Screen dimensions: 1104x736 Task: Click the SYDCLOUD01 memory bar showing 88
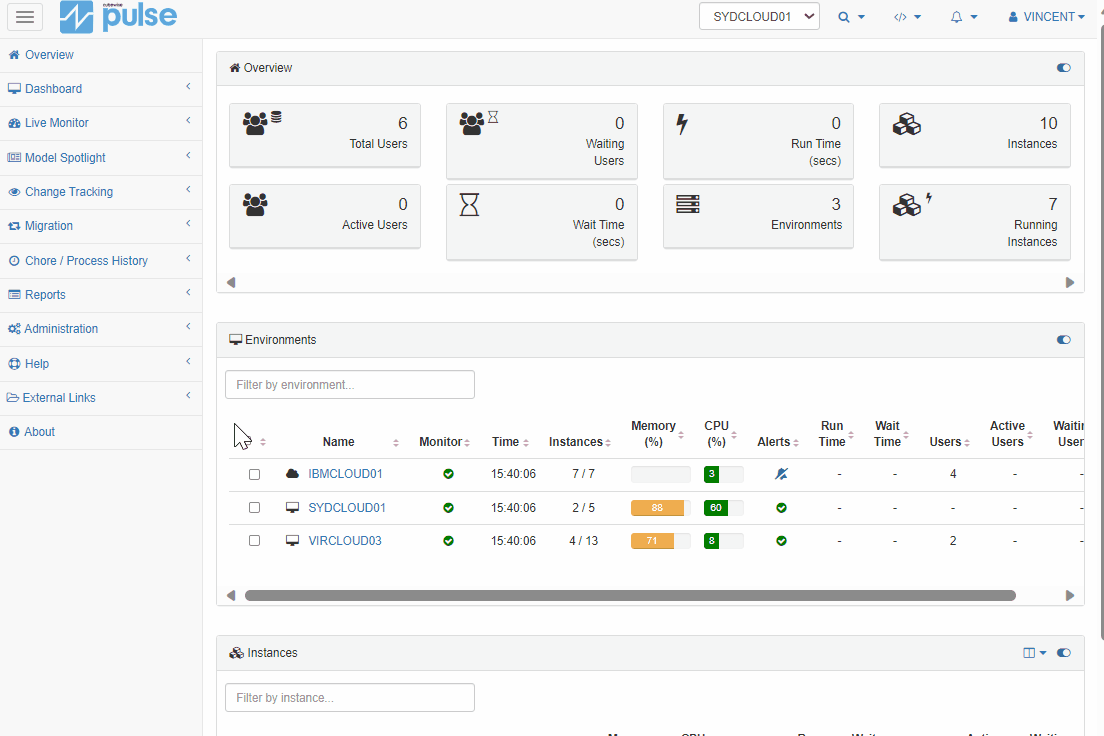tap(660, 508)
